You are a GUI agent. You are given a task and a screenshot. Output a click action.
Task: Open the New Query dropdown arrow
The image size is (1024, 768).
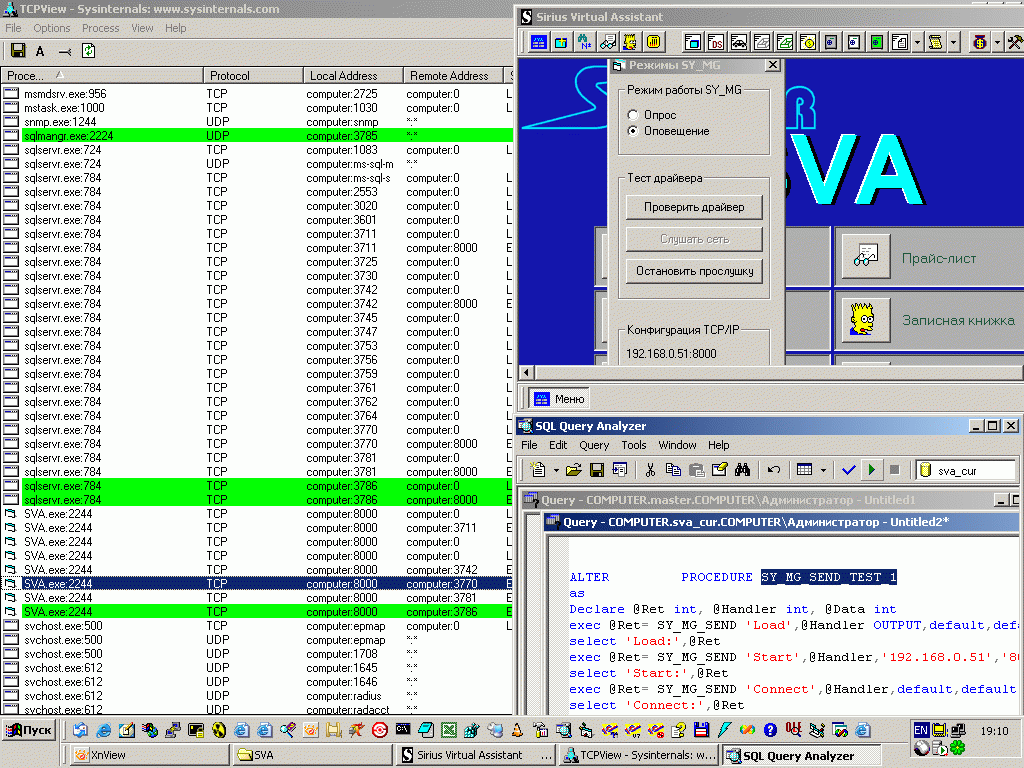(556, 470)
